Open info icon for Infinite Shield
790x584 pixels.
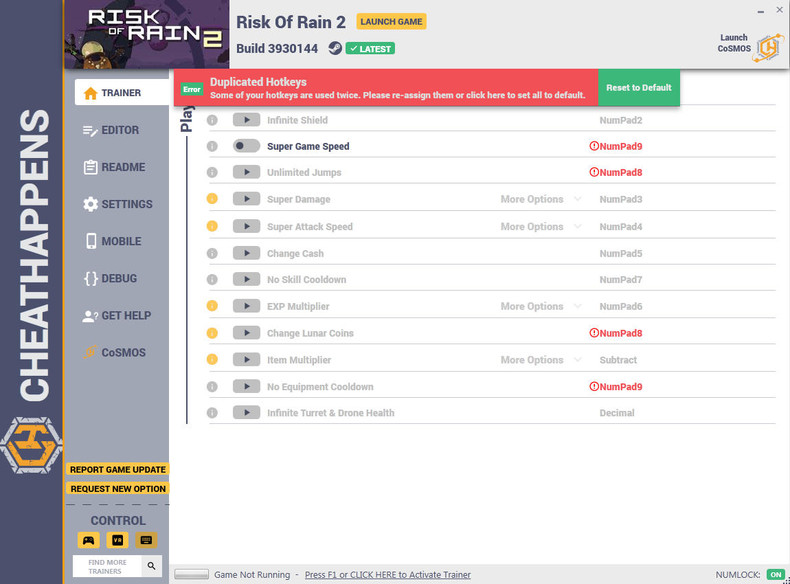[x=212, y=120]
